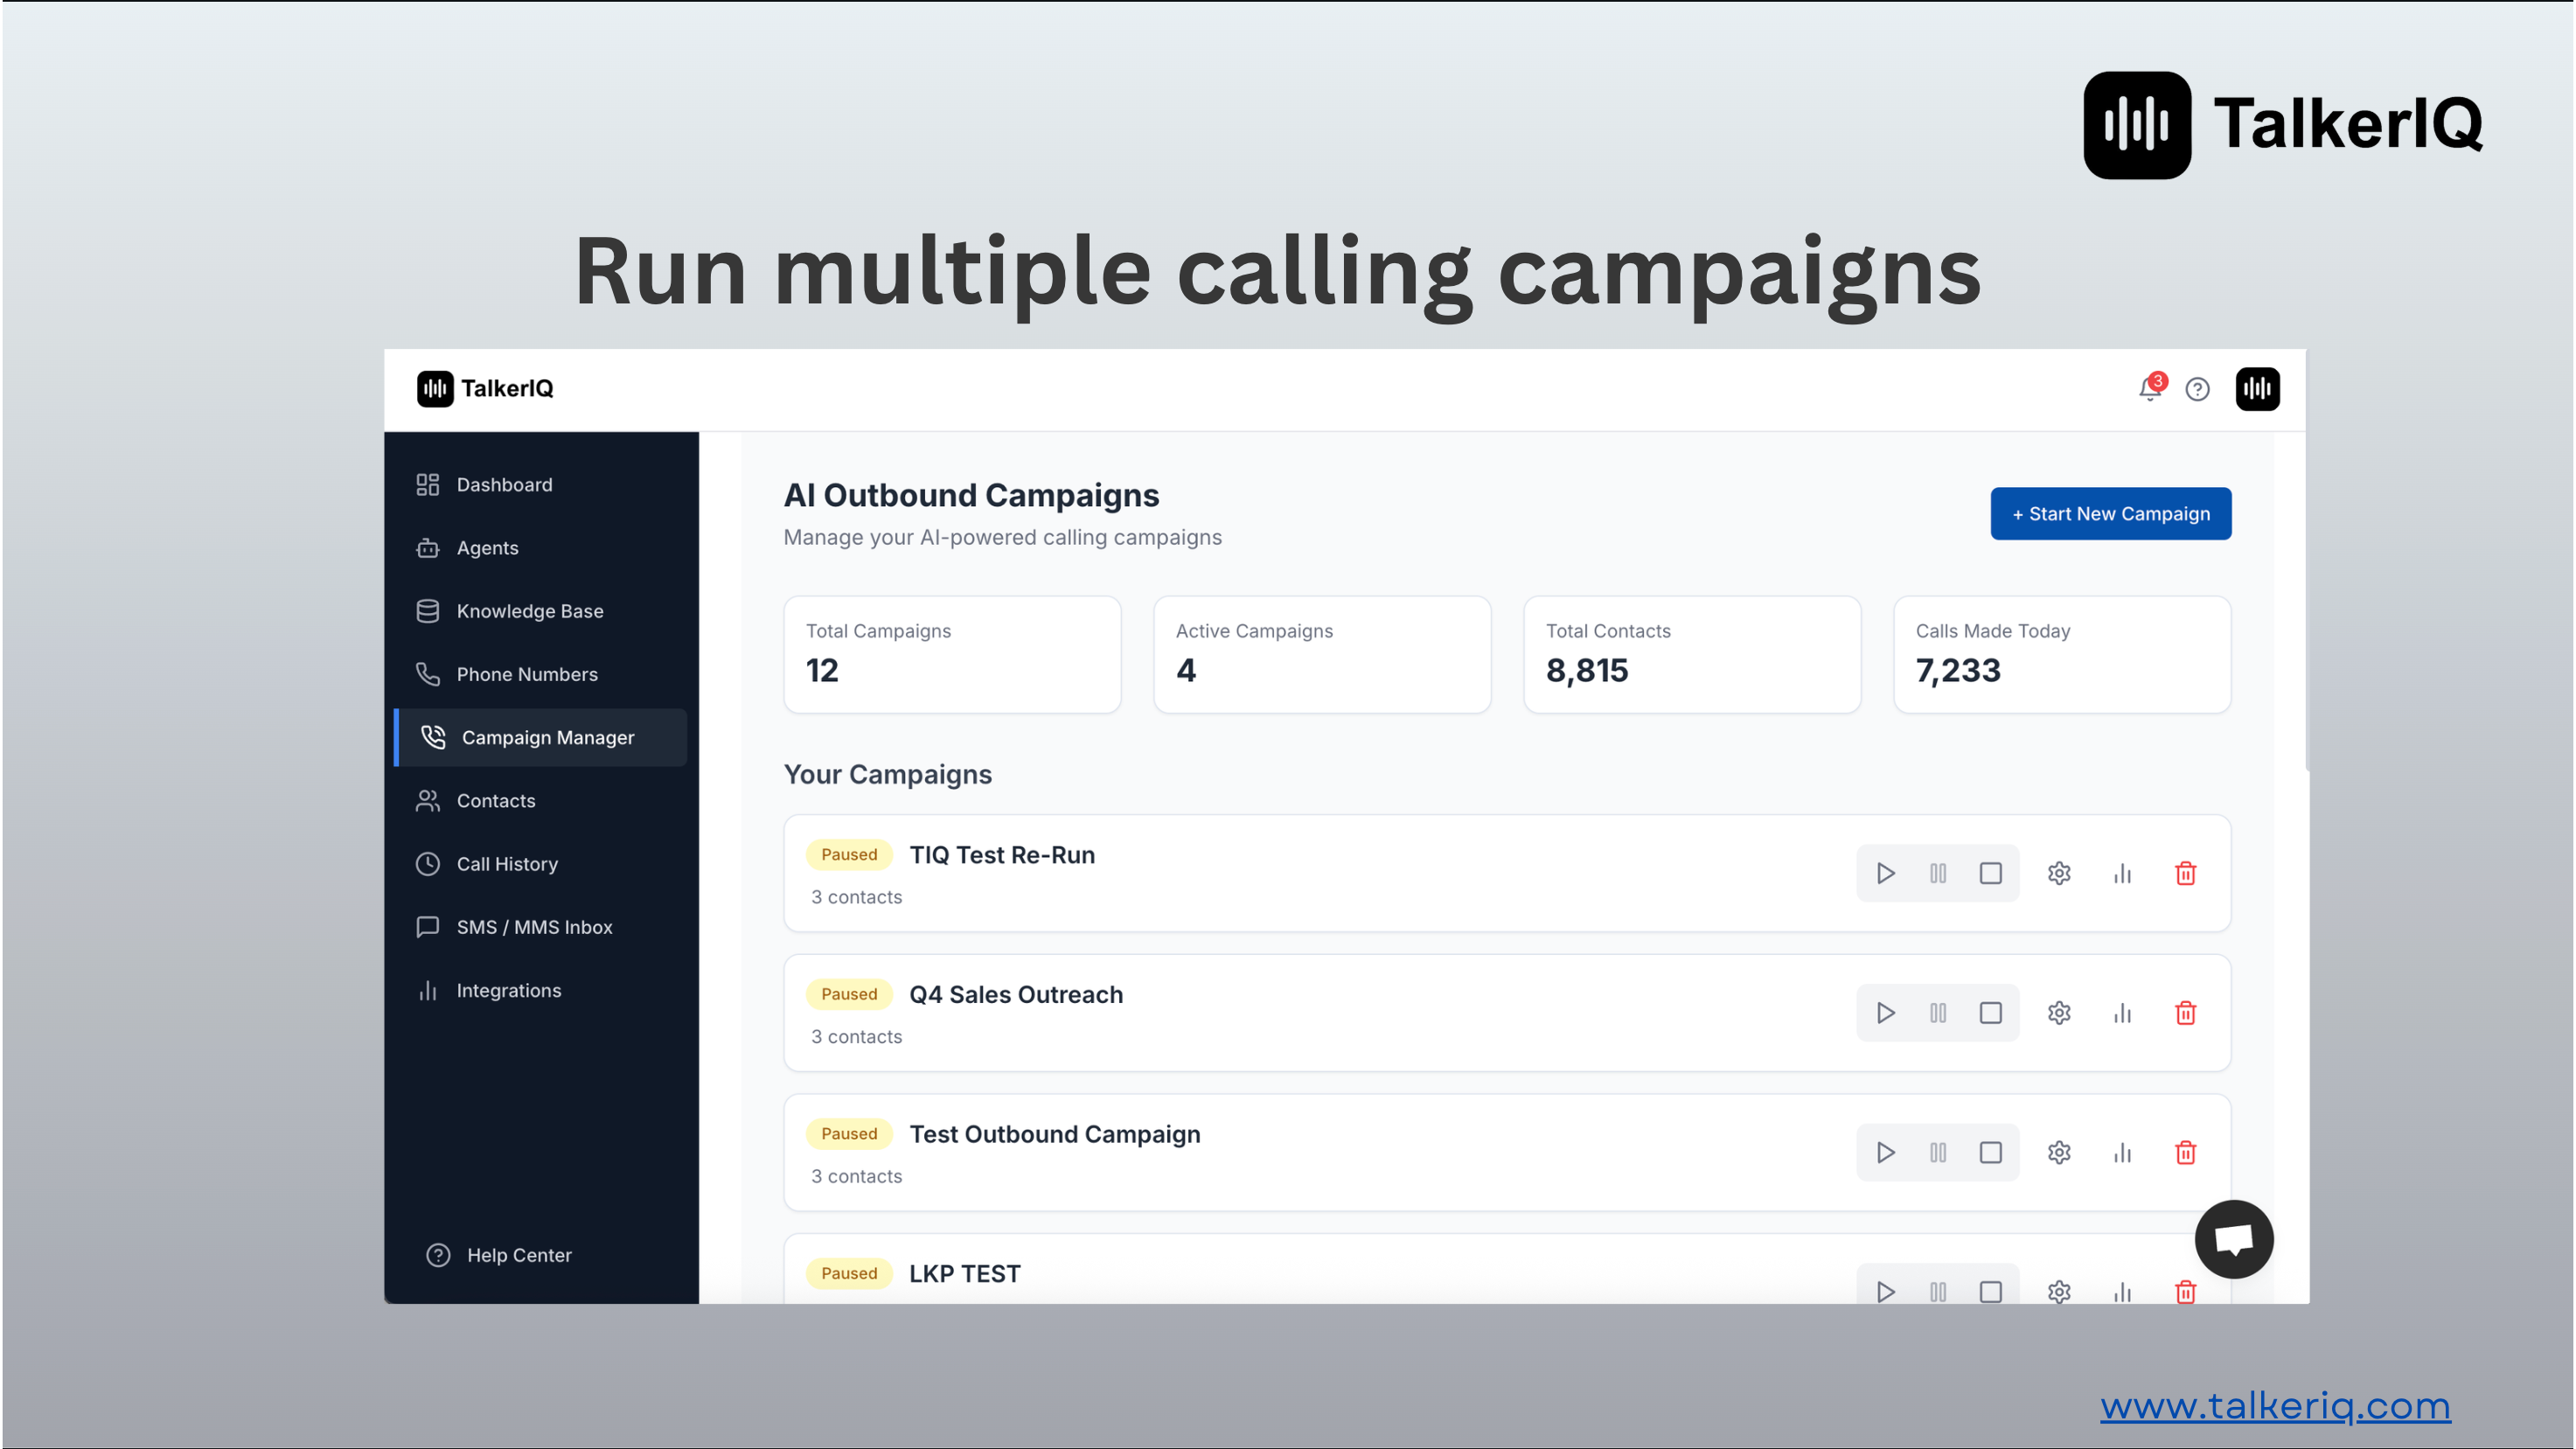Open Call History from the sidebar
This screenshot has width=2576, height=1449.
pos(507,863)
